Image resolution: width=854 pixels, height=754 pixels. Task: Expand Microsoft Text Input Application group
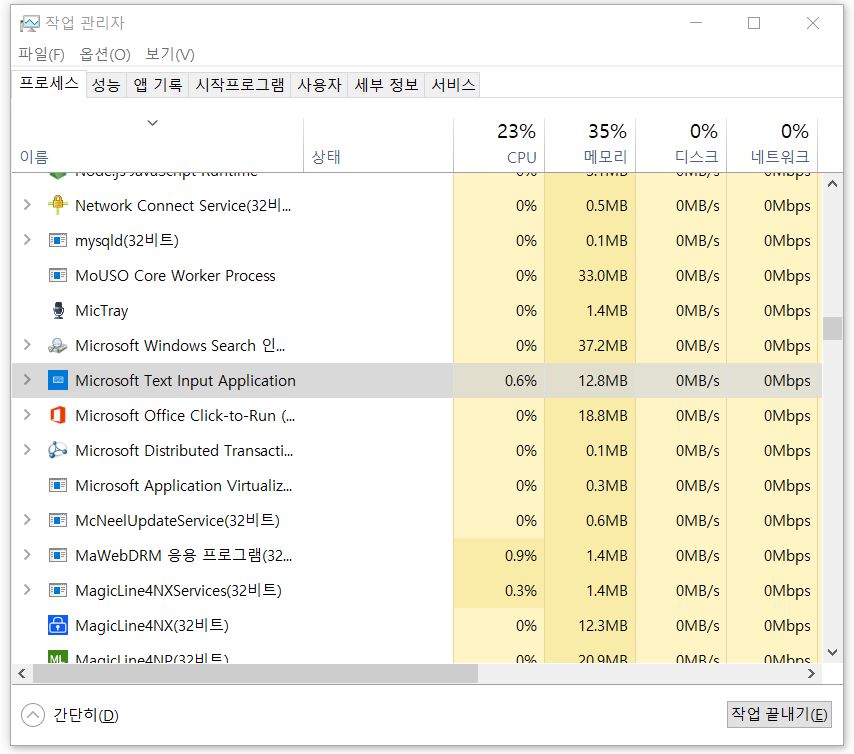coord(27,380)
